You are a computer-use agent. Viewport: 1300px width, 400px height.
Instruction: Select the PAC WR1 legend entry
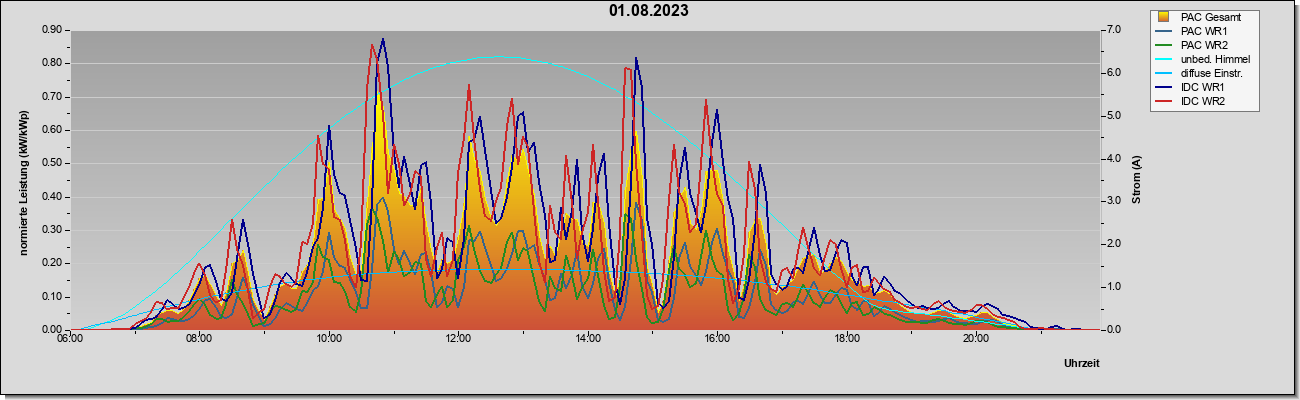1204,31
